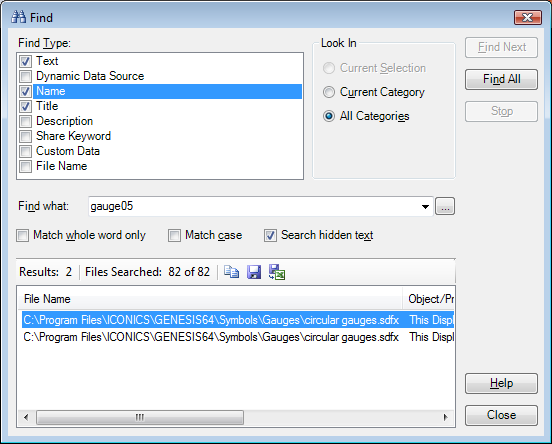The width and height of the screenshot is (552, 444).
Task: Select second circular gauges.sdfx result row
Action: click(238, 337)
